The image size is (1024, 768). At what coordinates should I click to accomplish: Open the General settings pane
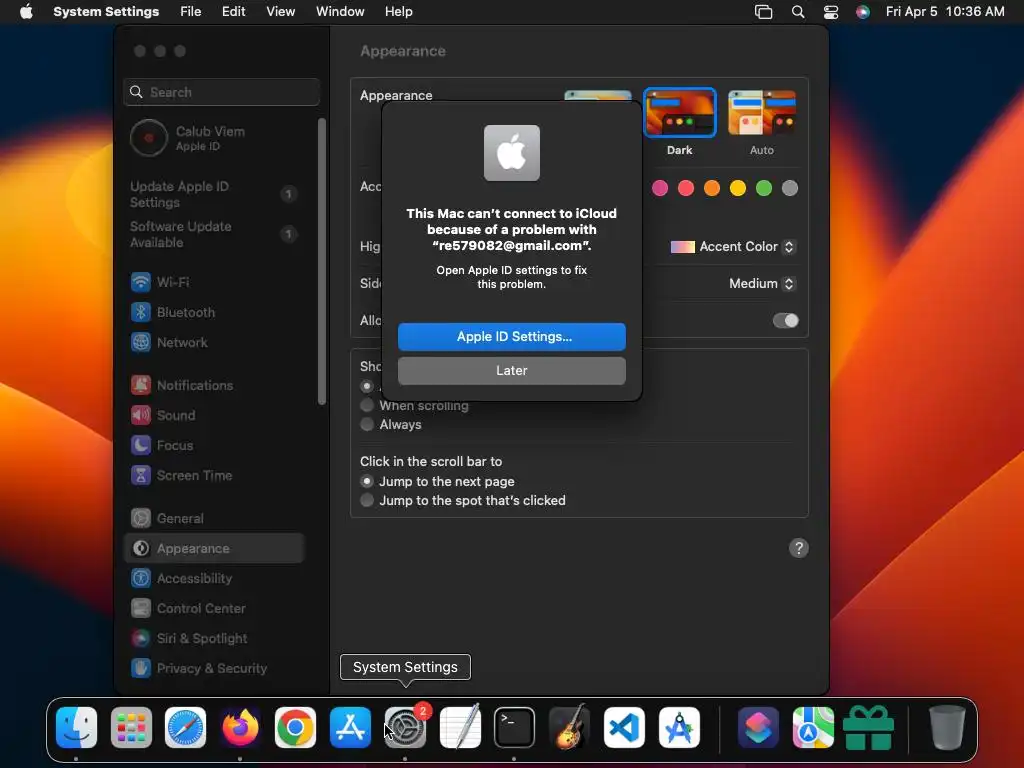[214, 519]
